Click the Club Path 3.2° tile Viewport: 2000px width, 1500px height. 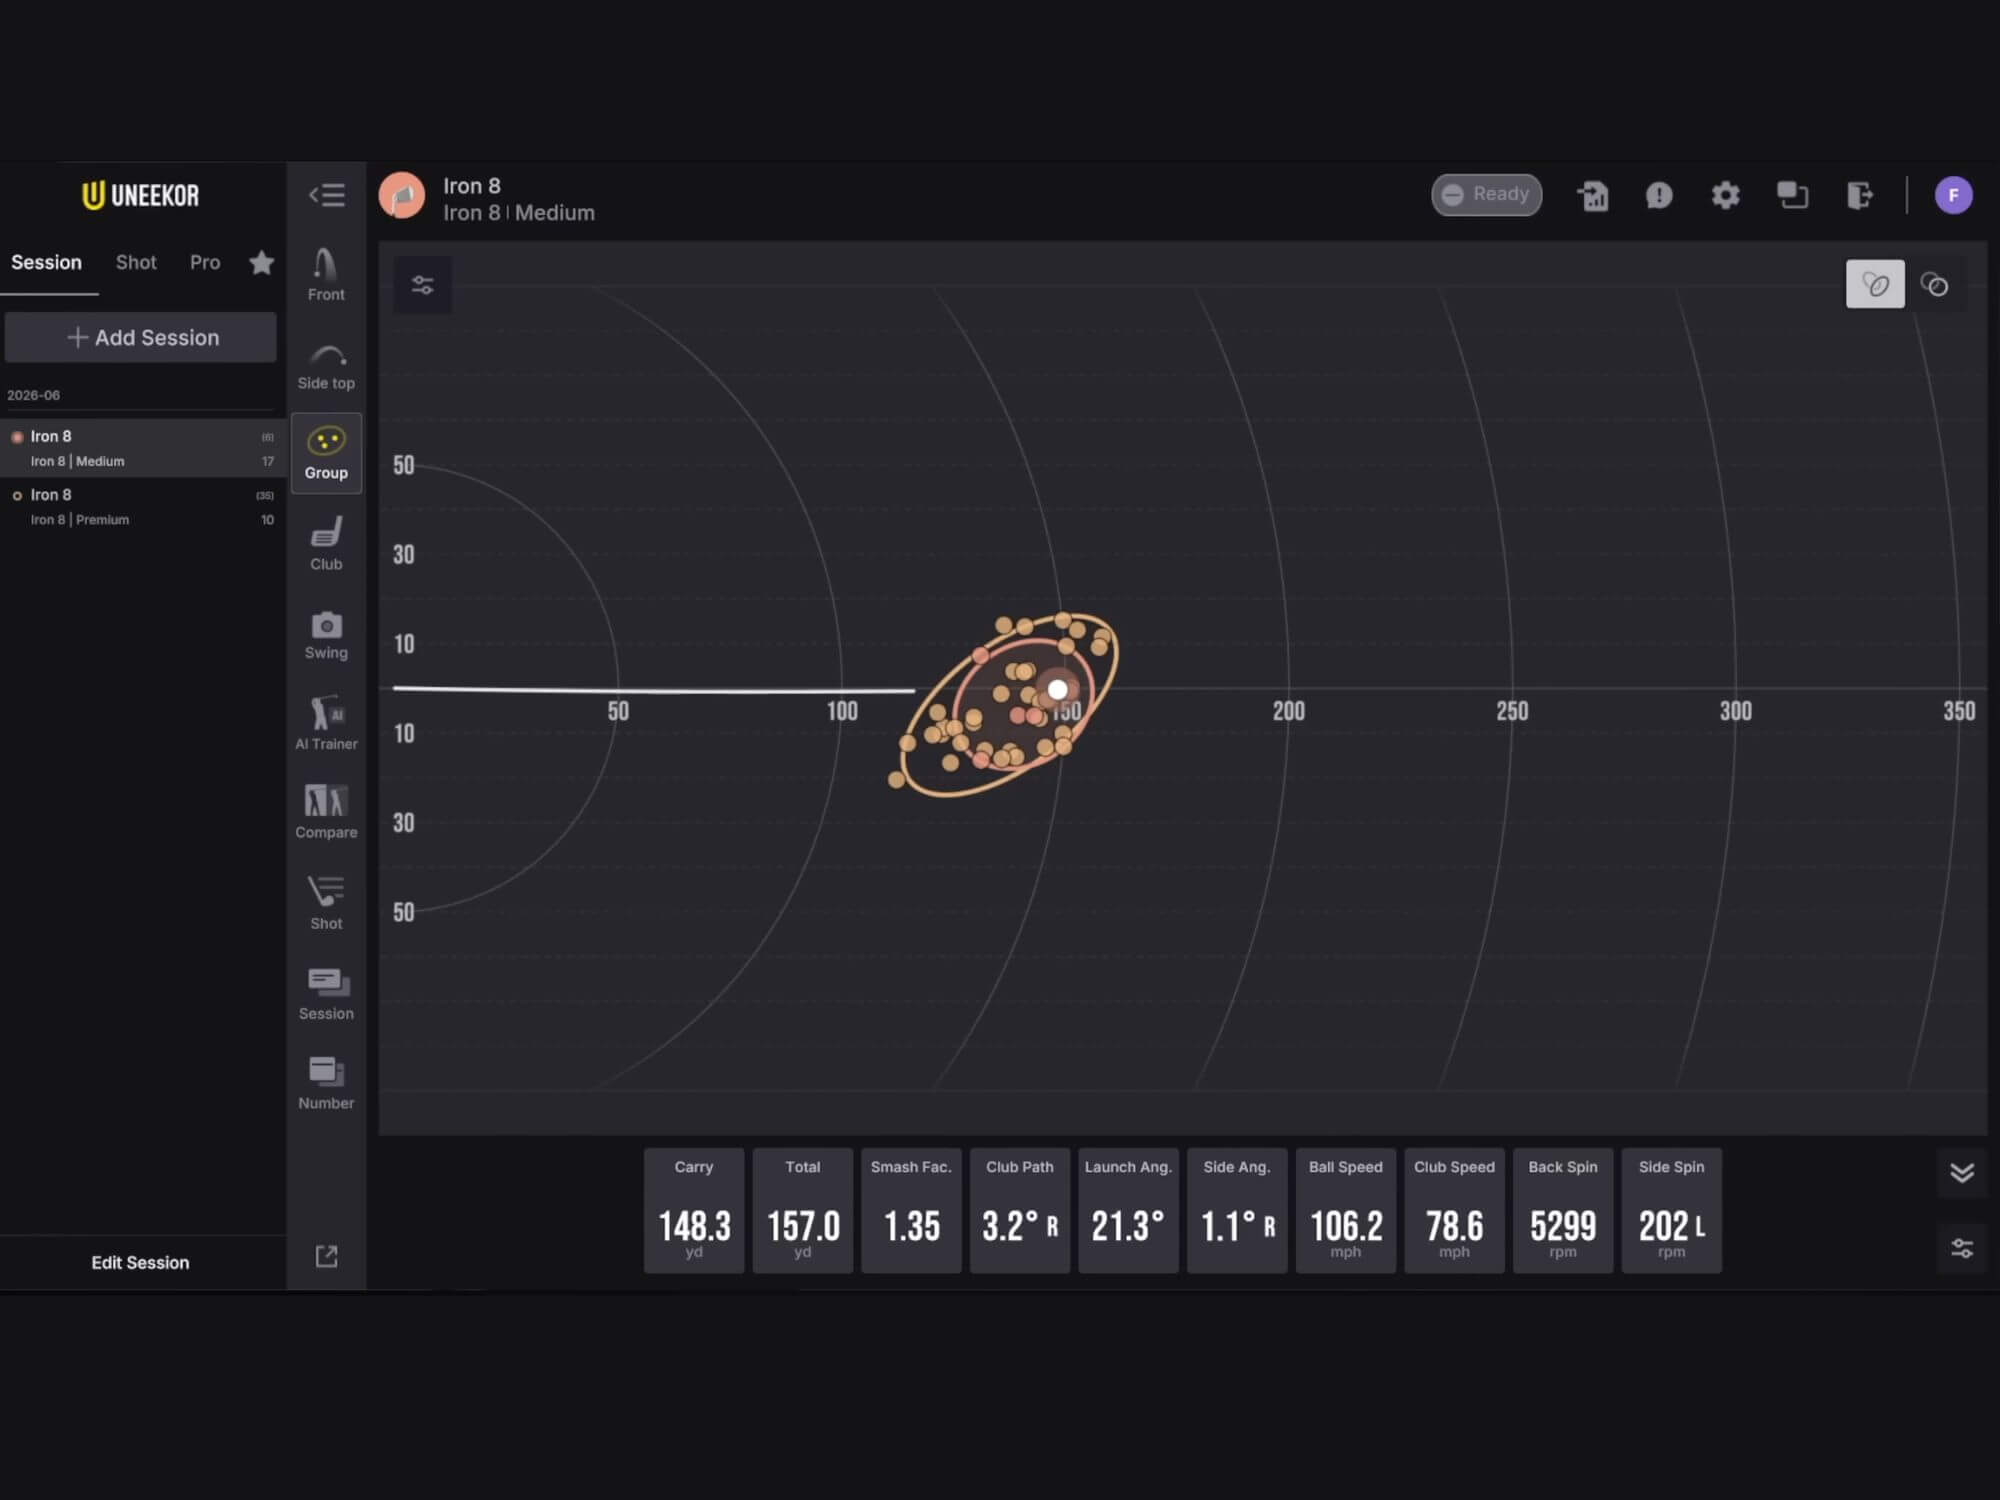point(1020,1210)
